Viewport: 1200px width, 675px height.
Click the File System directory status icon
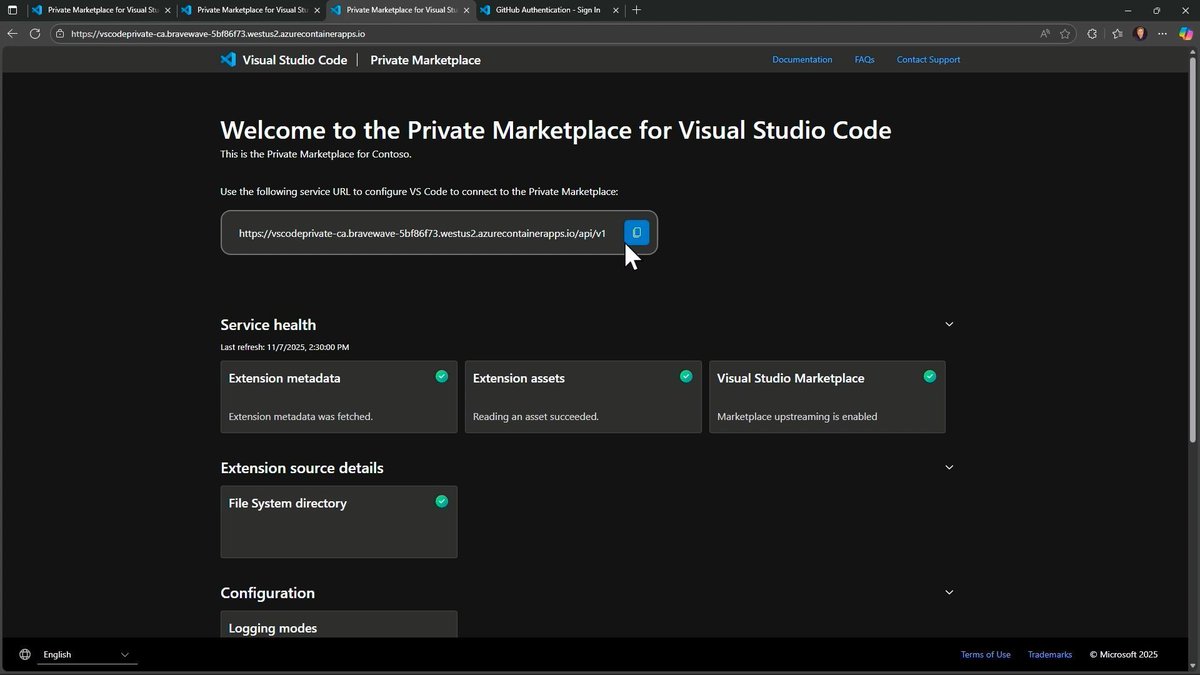tap(441, 501)
